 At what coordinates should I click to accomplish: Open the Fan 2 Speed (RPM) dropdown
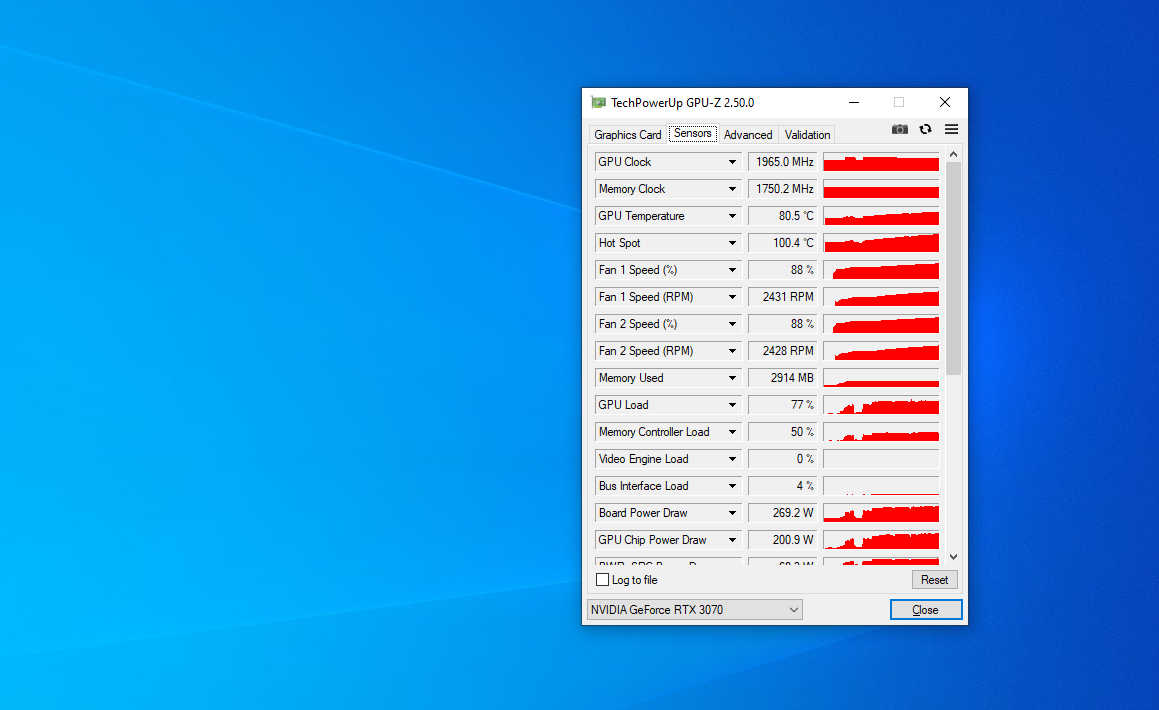(x=732, y=351)
